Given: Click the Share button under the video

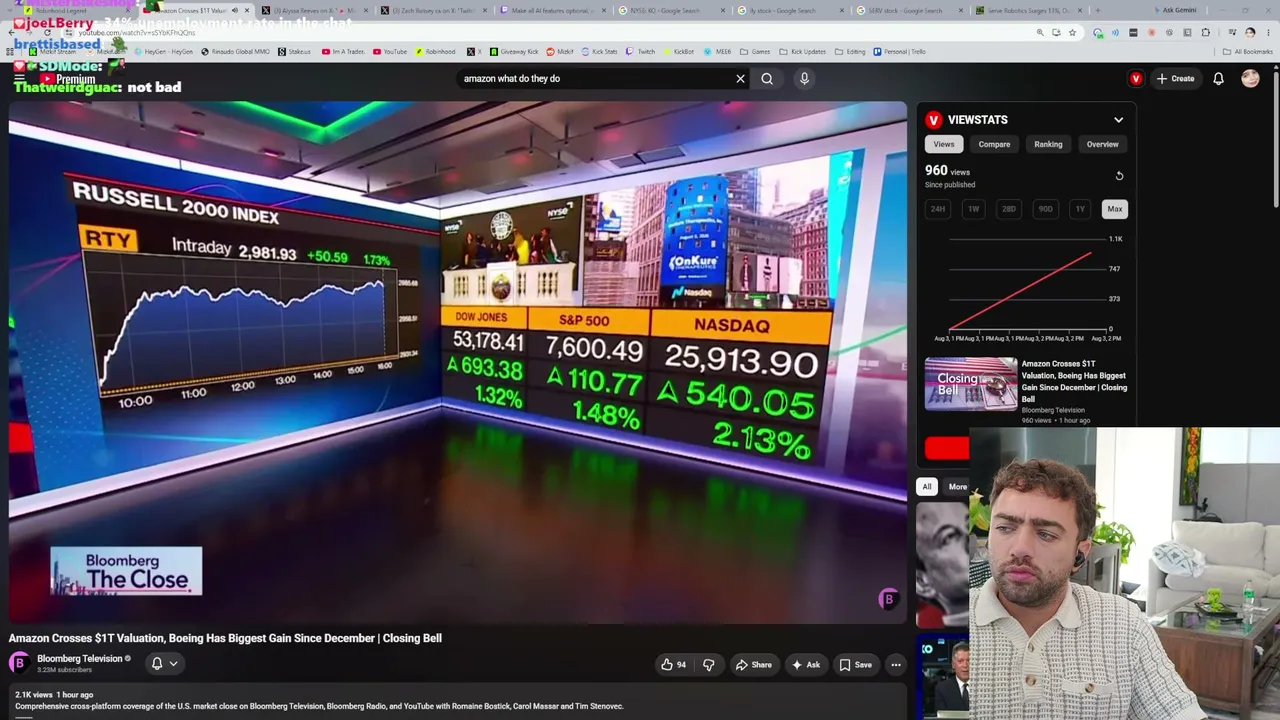Looking at the screenshot, I should point(753,665).
